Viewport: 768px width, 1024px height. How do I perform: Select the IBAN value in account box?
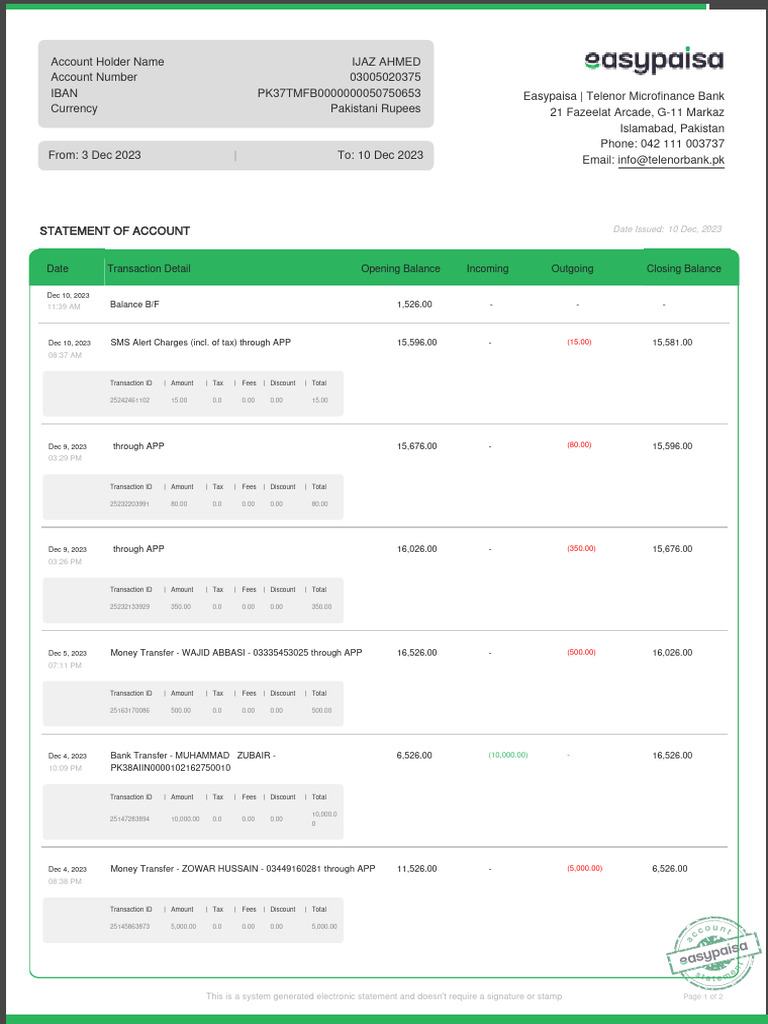pos(339,93)
